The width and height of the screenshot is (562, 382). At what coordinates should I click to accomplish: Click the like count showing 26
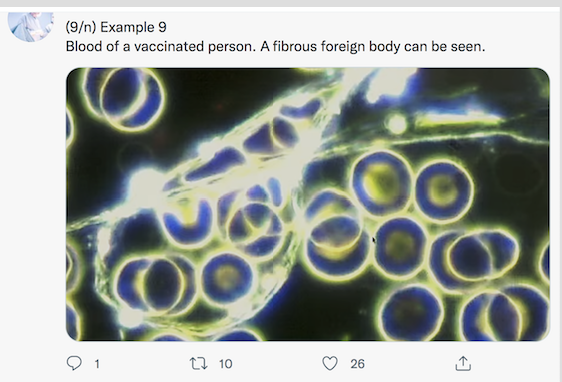point(357,364)
